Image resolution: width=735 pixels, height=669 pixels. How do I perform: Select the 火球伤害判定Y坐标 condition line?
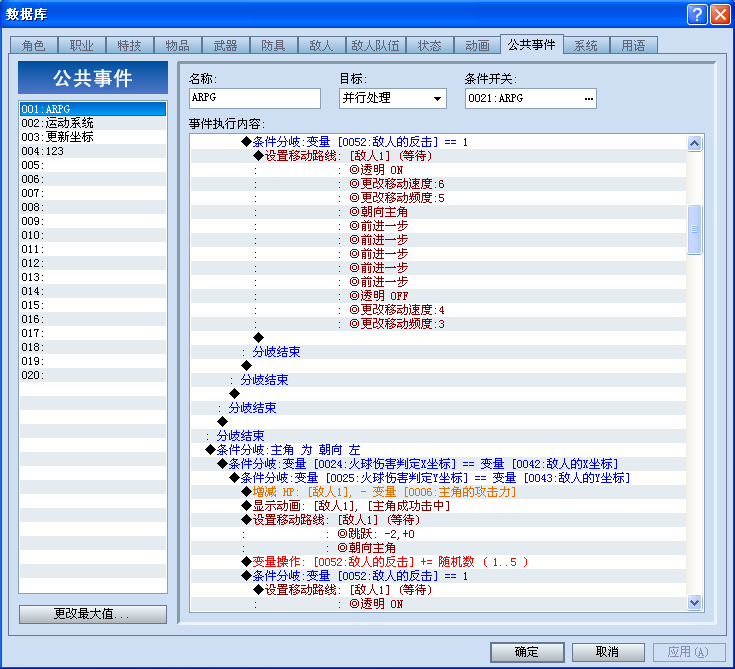point(438,478)
